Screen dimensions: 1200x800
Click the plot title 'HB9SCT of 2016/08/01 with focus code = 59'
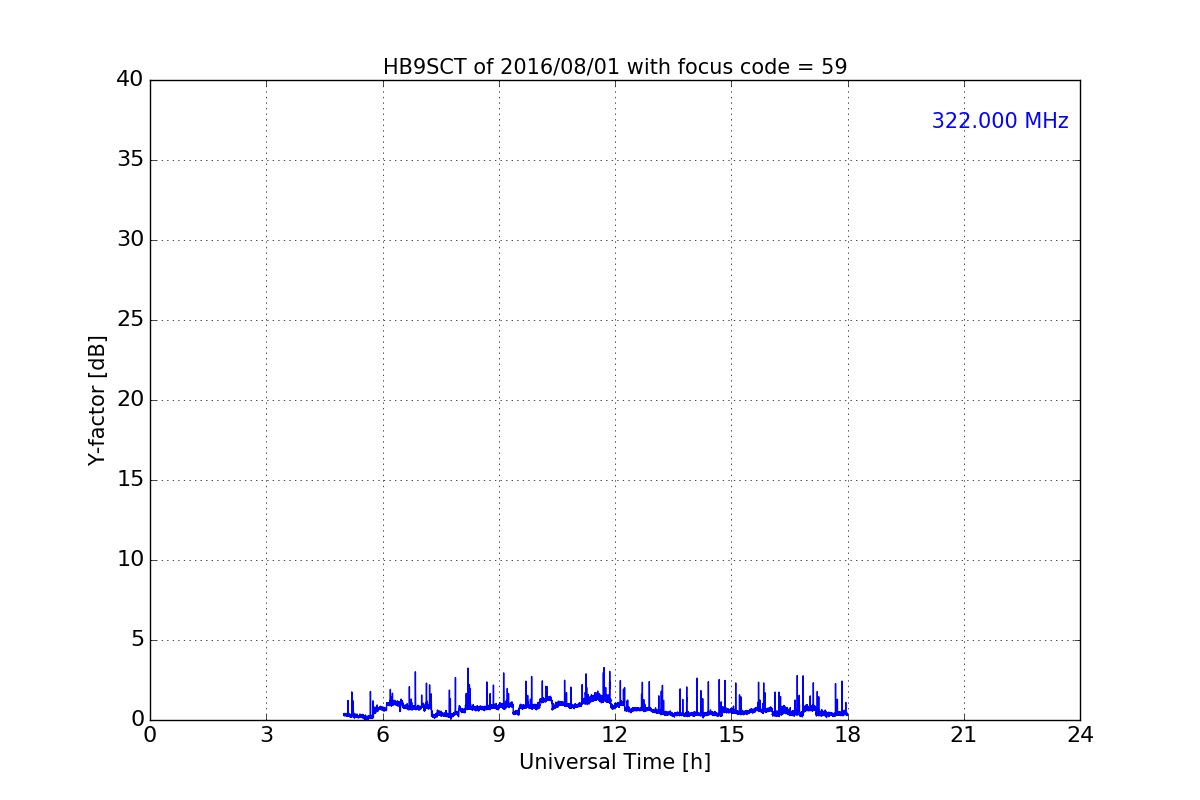click(x=615, y=67)
